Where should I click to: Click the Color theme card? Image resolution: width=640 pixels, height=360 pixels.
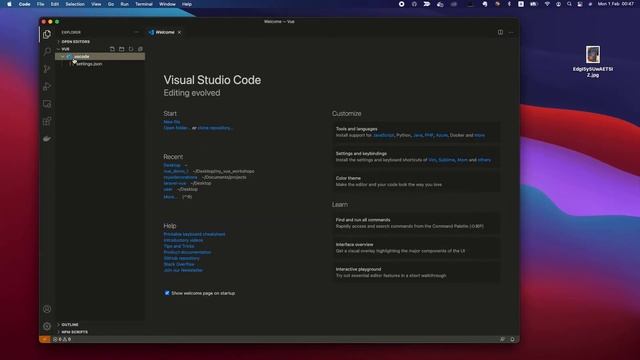pos(416,181)
